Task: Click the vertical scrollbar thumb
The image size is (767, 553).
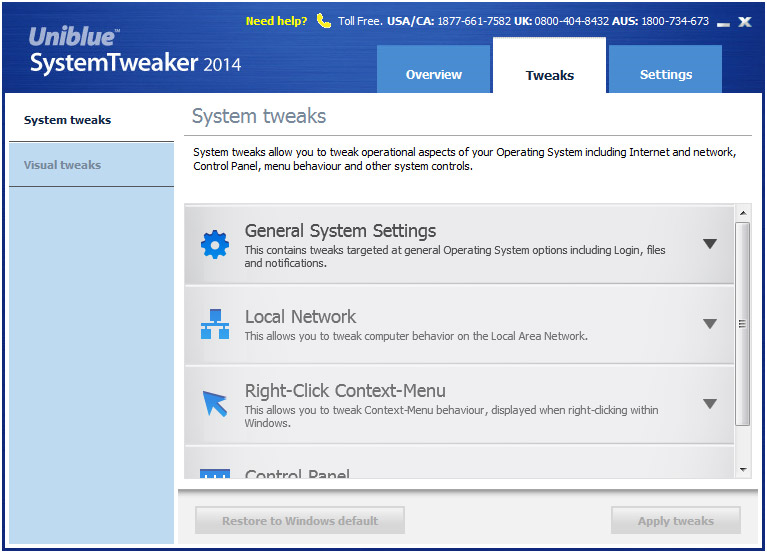Action: [743, 324]
